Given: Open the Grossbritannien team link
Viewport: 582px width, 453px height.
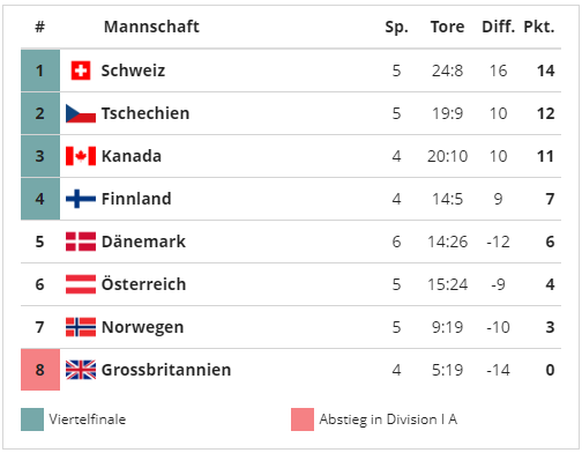Looking at the screenshot, I should point(166,370).
